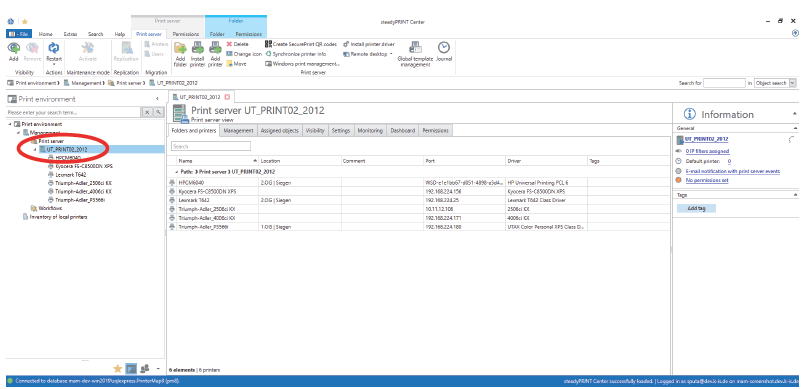
Task: Collapse the Print environment side panel
Action: pos(157,99)
